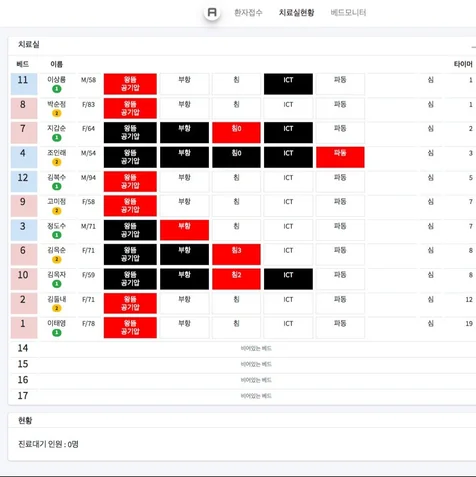Click yellow badge 2 under 박순점

[x=57, y=113]
